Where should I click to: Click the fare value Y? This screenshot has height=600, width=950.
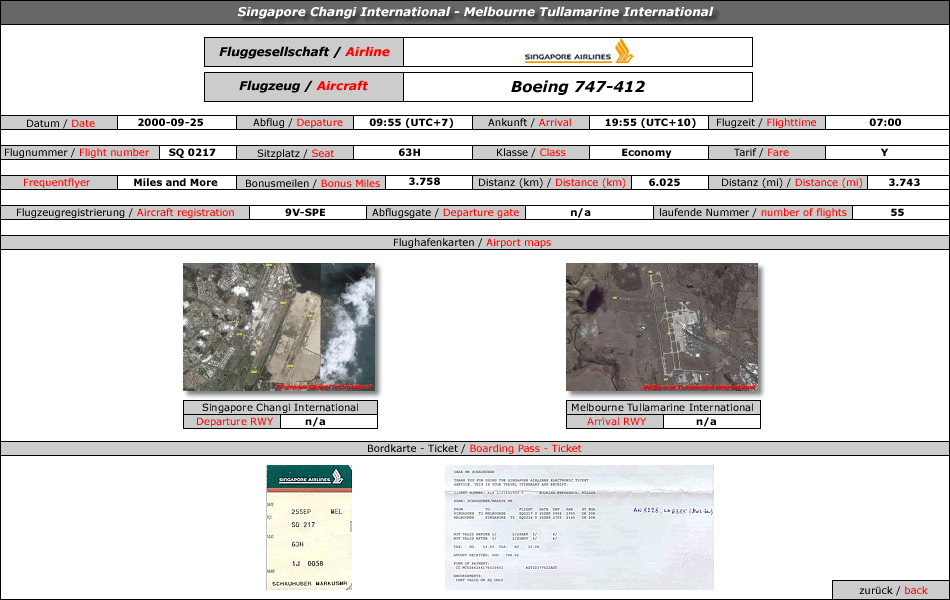[885, 153]
